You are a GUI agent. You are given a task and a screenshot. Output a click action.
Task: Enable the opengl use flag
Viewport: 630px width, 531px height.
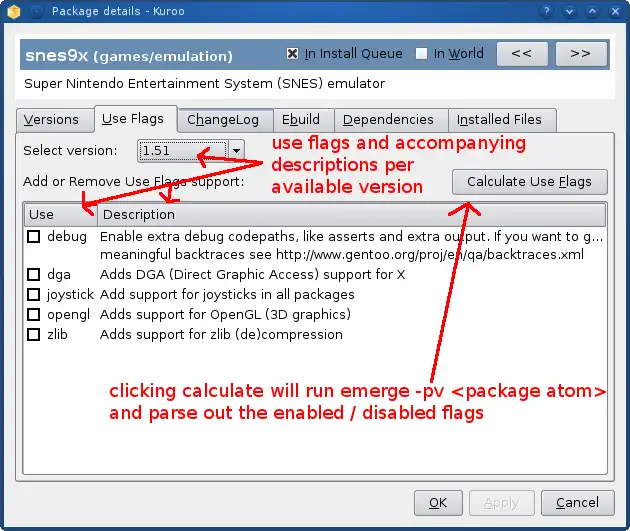click(33, 314)
